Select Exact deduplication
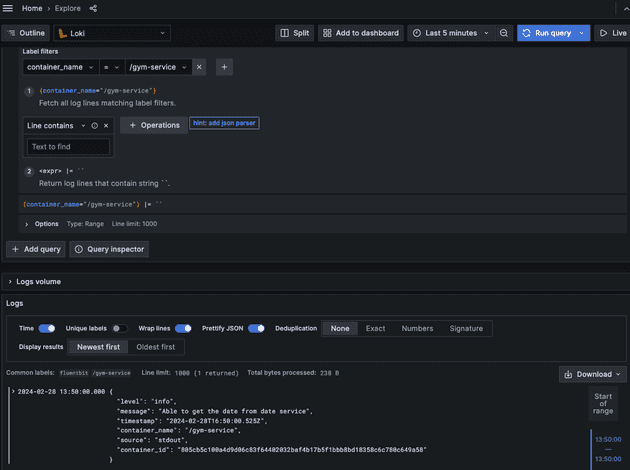Viewport: 630px width, 470px height. [375, 329]
